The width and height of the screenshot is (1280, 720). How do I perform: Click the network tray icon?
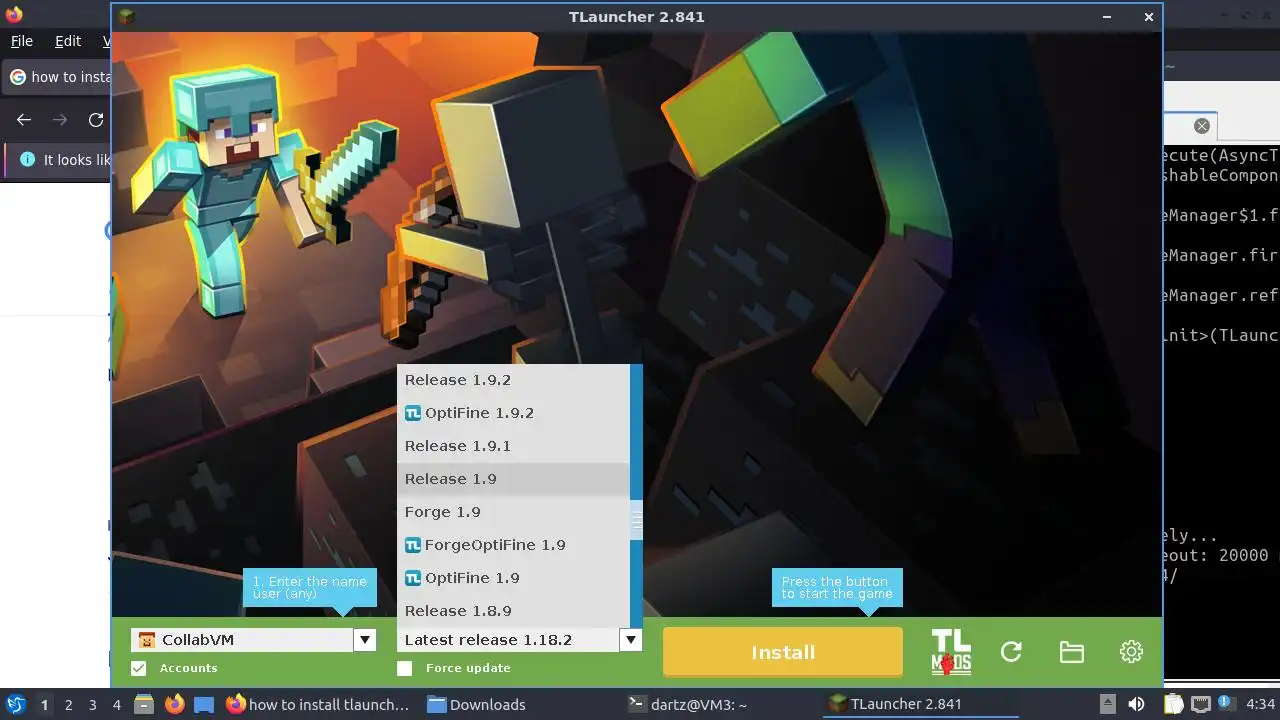(x=1201, y=704)
